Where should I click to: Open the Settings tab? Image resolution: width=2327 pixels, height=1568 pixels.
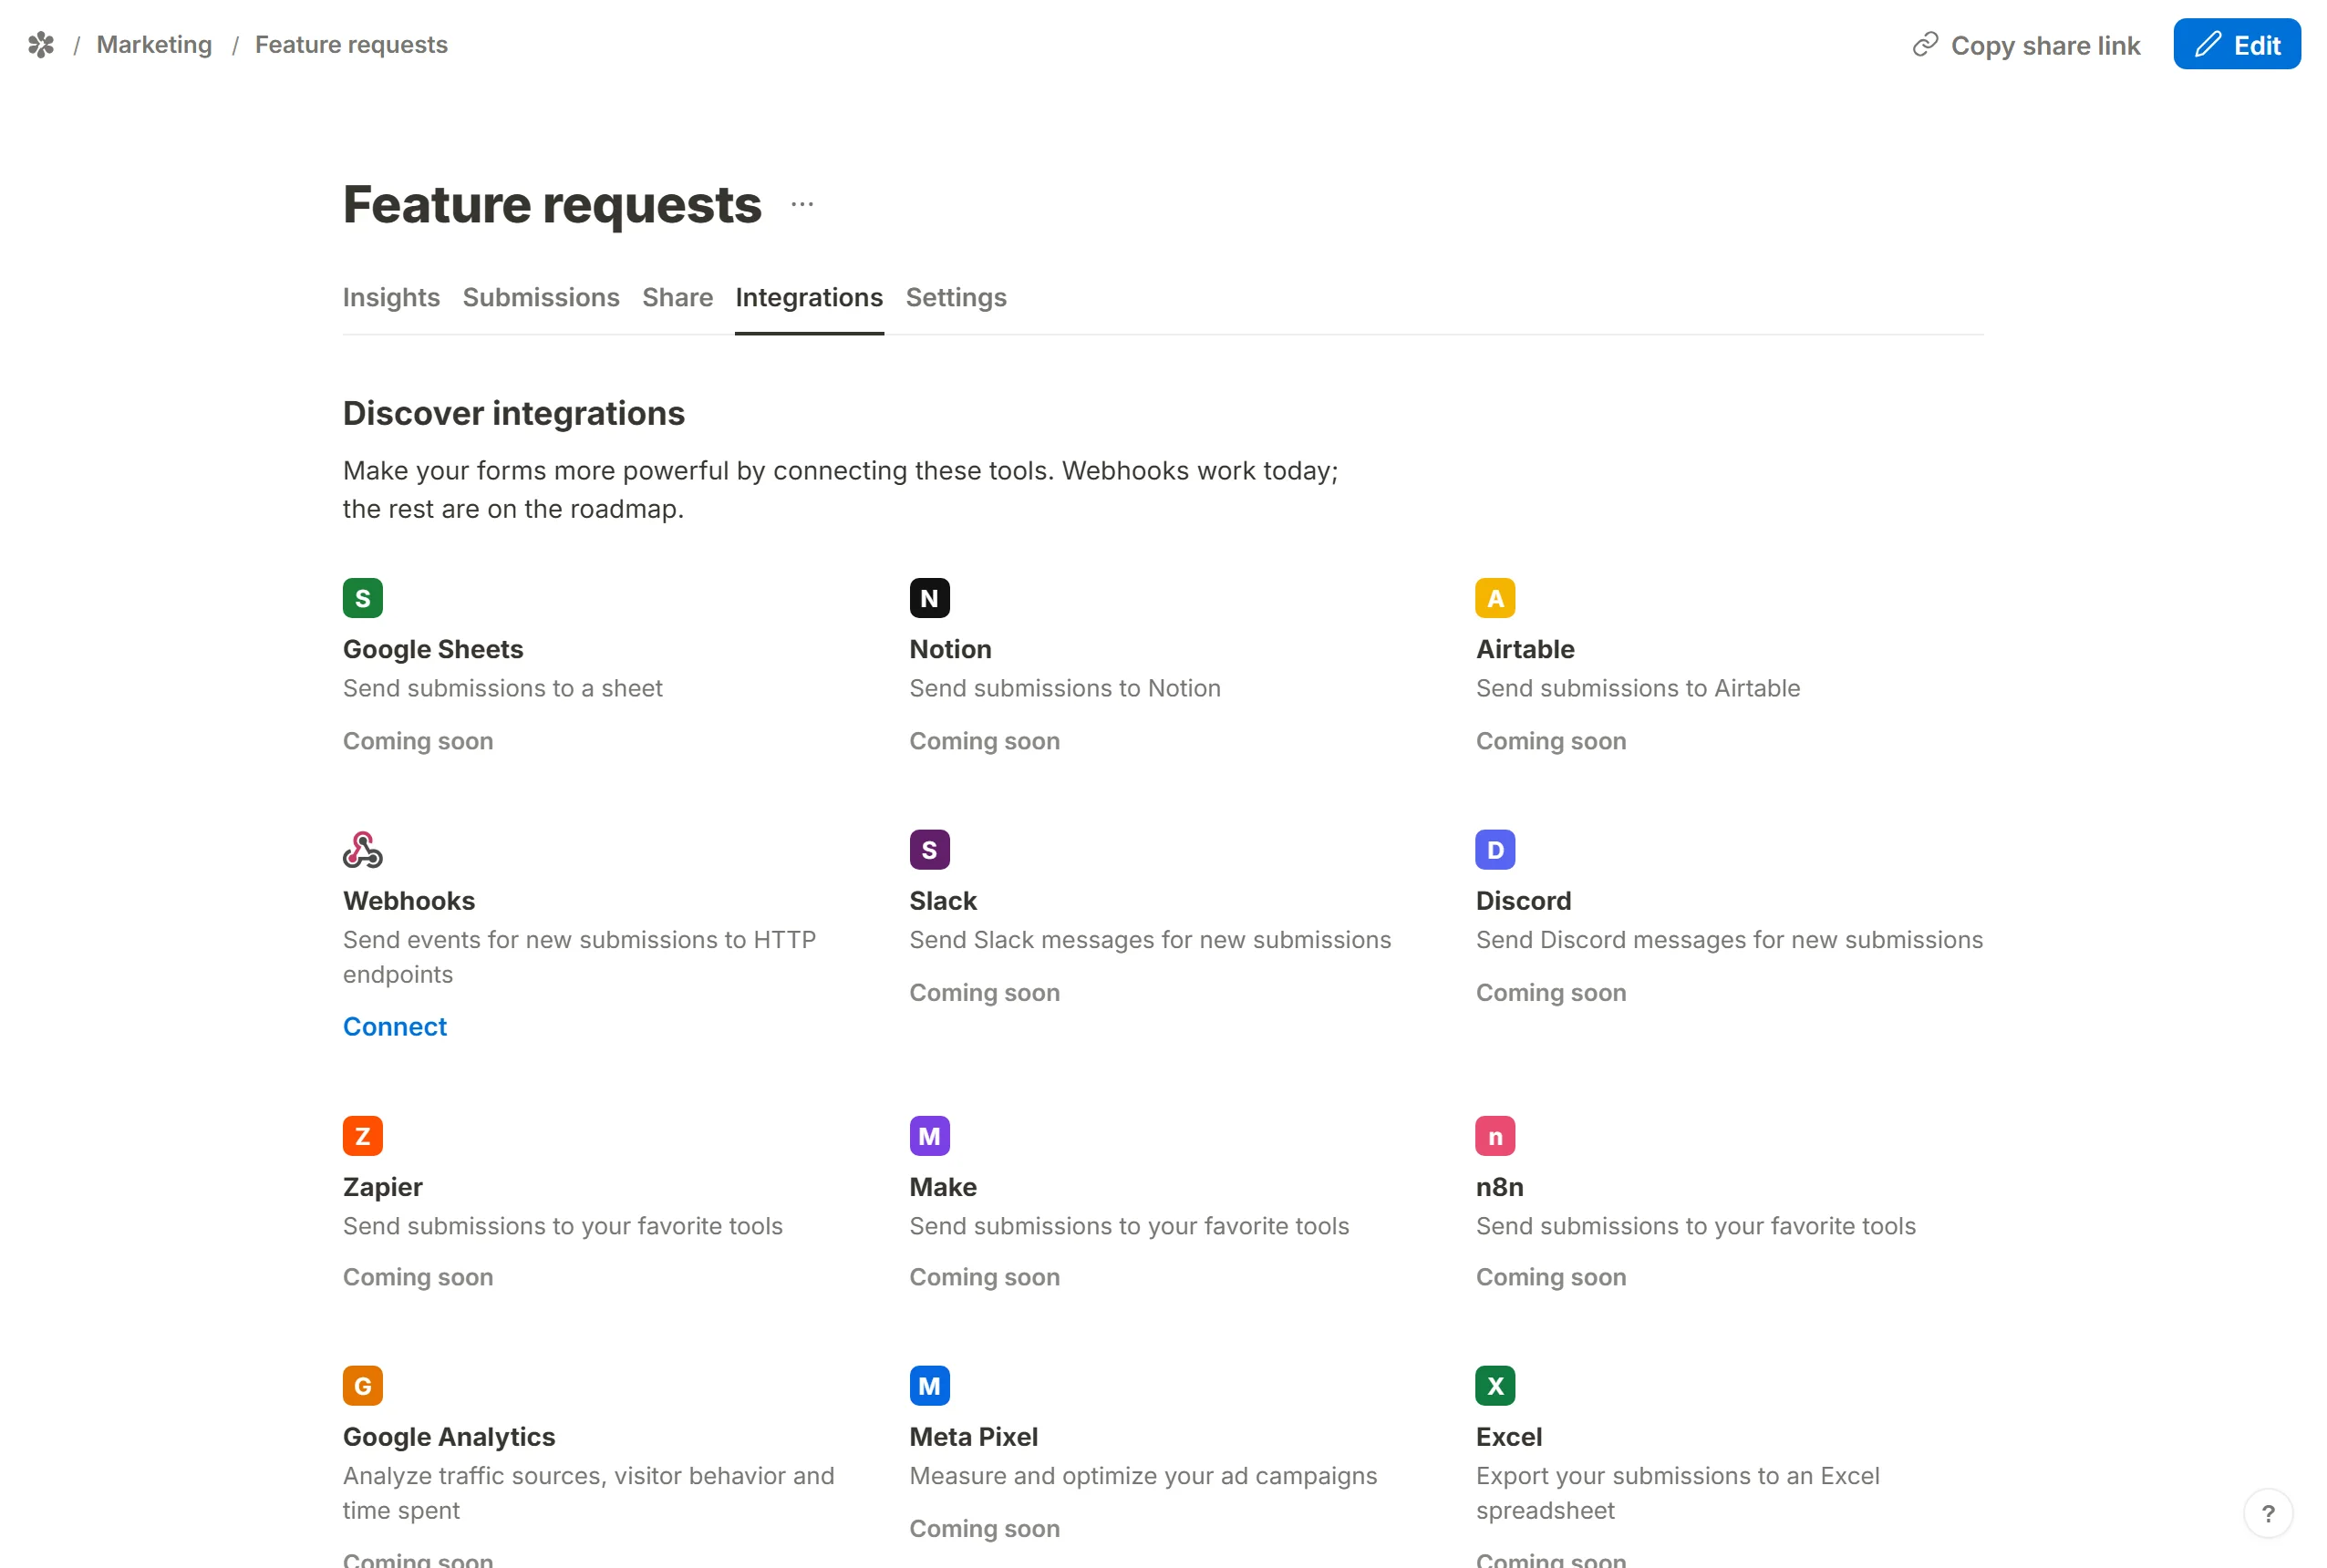[x=956, y=297]
